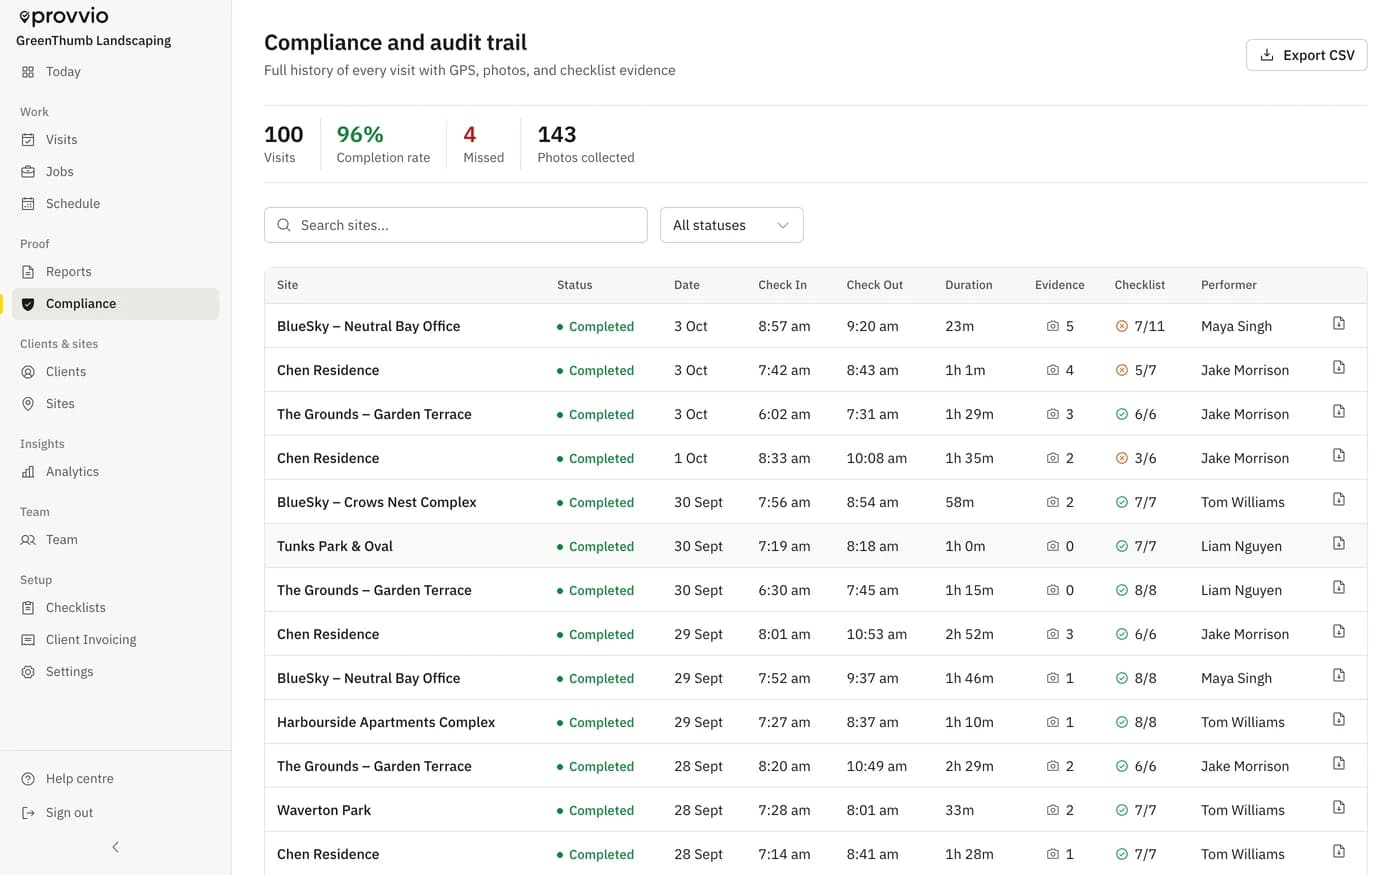Download report for Garden Terrace 3 Oct row
This screenshot has height=875, width=1400.
coord(1339,411)
